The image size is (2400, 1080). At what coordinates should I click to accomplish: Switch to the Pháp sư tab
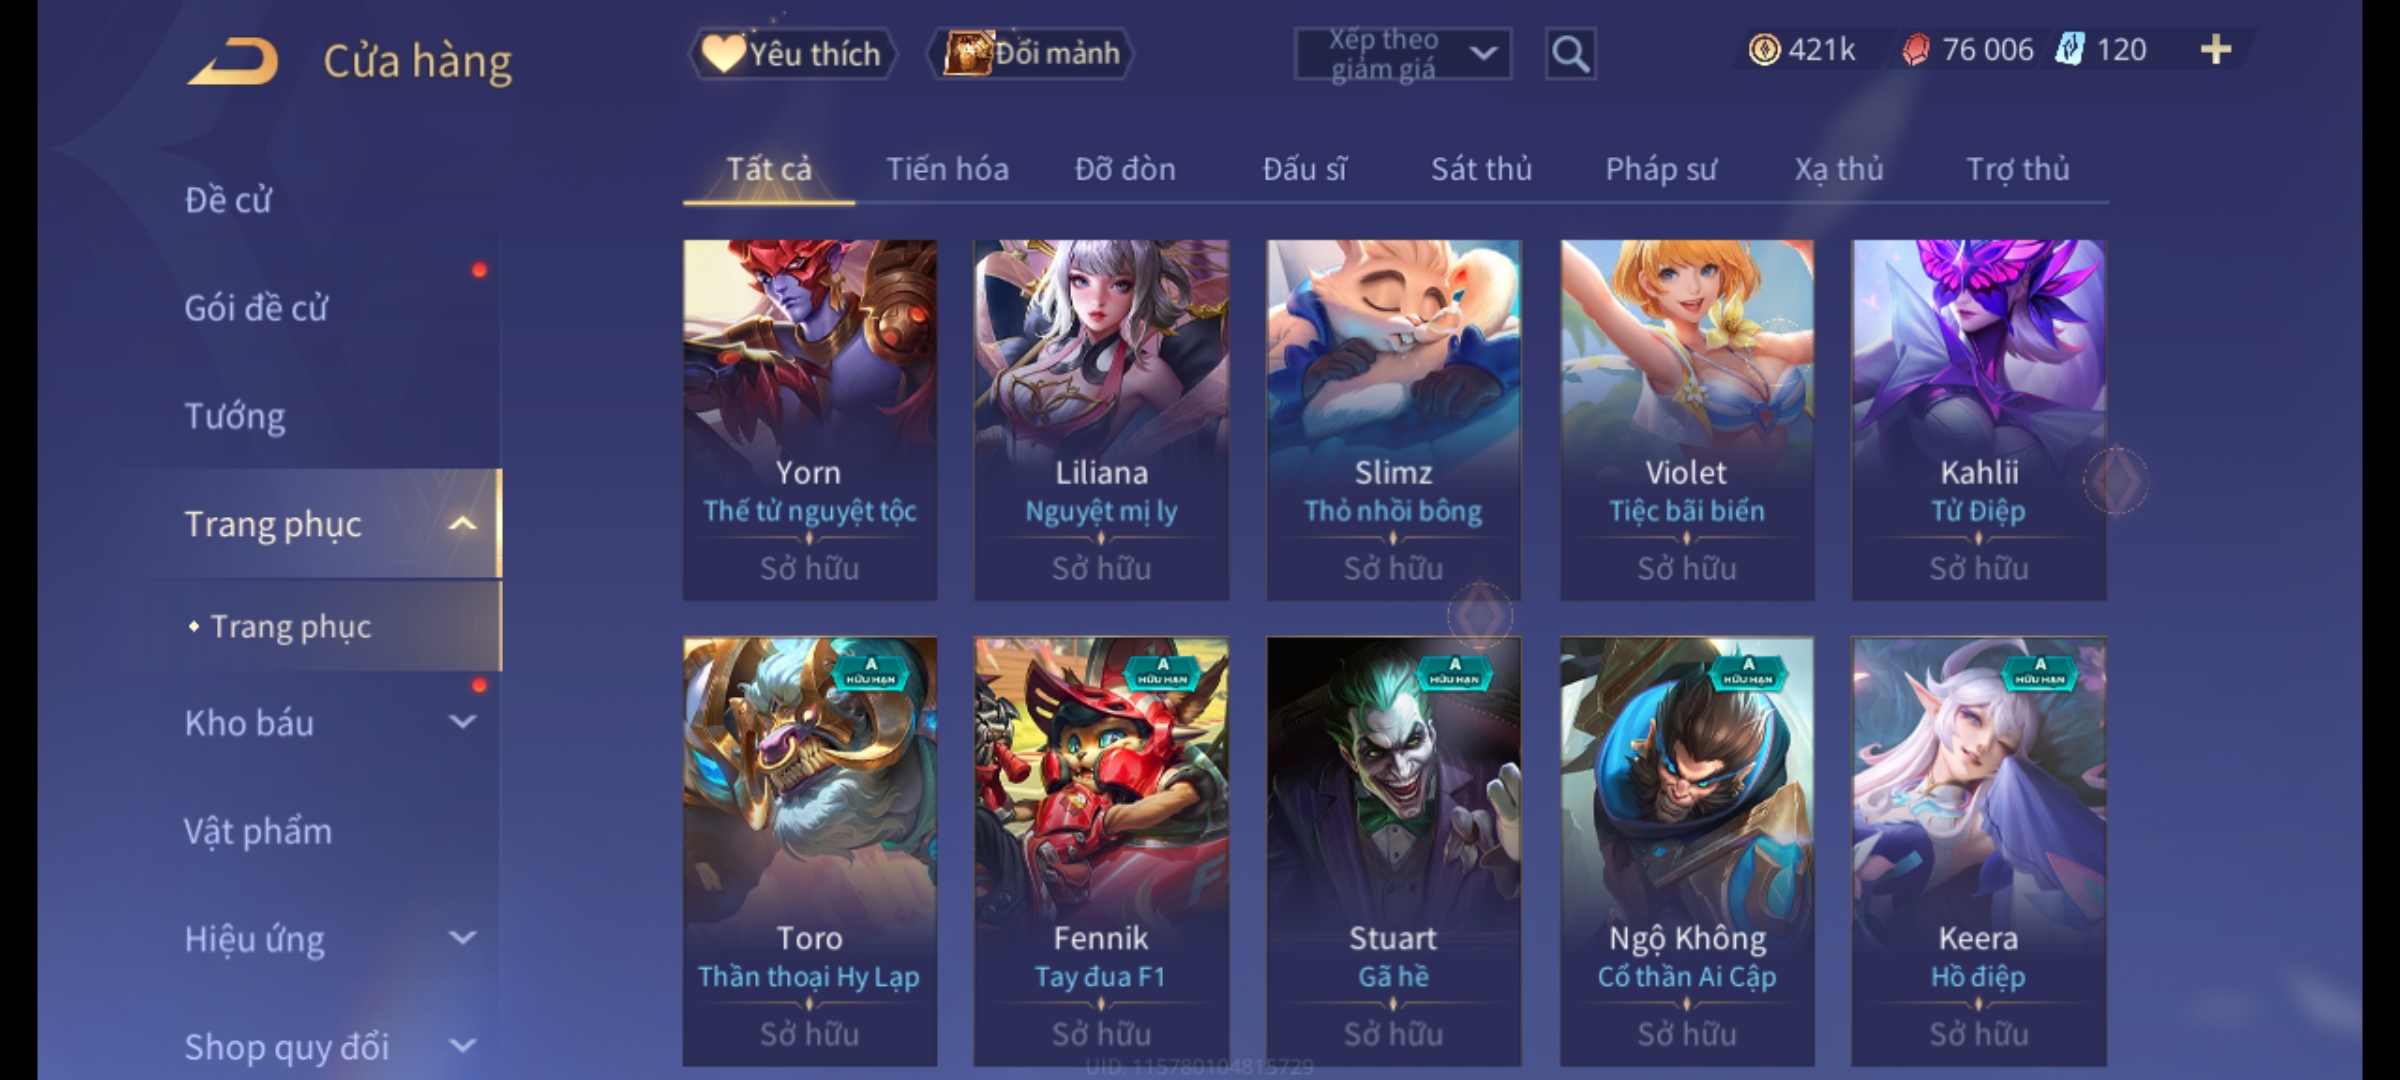(x=1661, y=169)
